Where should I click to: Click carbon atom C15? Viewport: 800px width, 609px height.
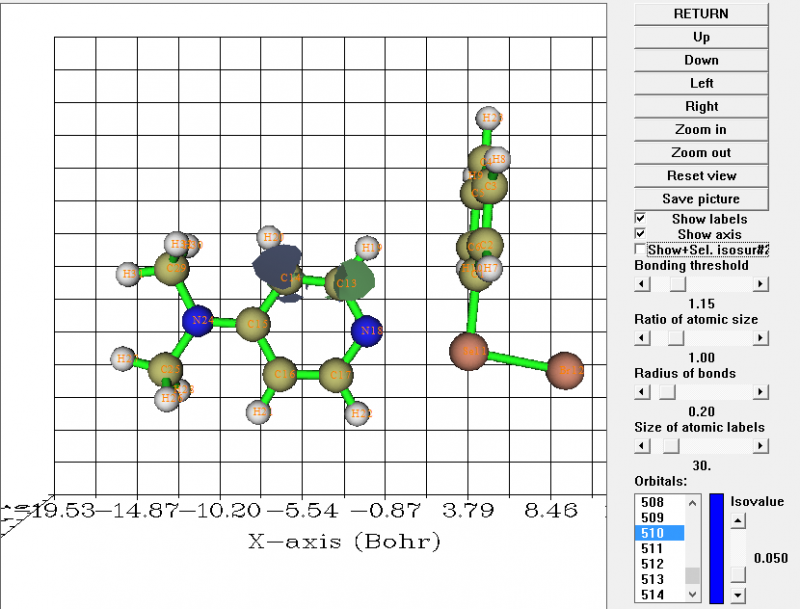[x=253, y=324]
